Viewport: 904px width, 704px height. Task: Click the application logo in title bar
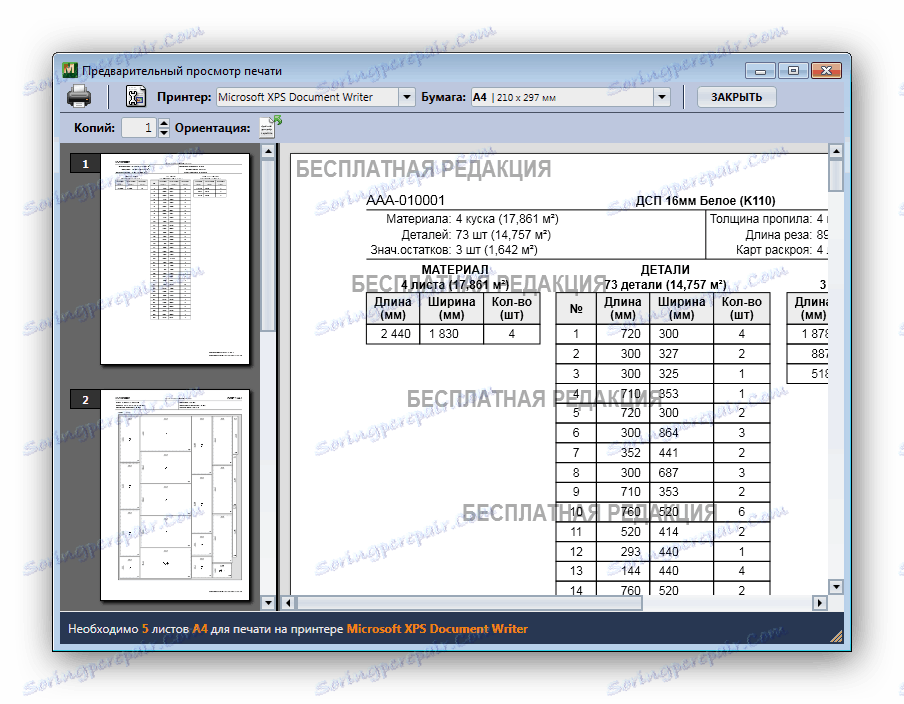[x=70, y=70]
